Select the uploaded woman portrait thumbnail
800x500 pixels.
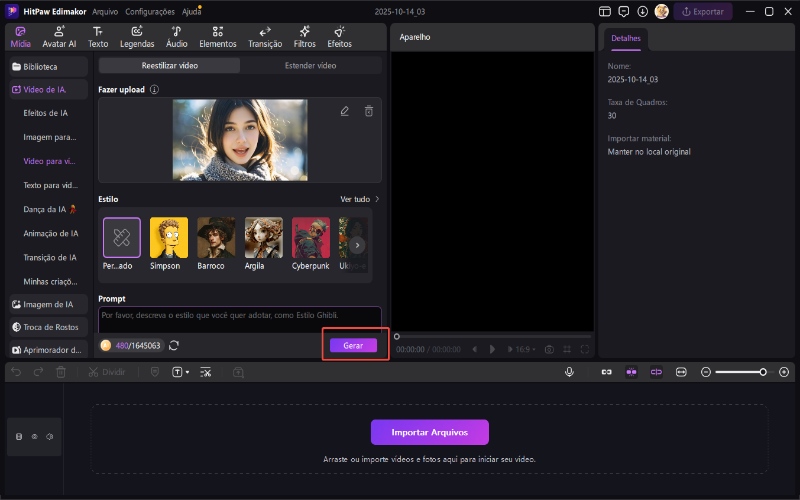[x=240, y=140]
